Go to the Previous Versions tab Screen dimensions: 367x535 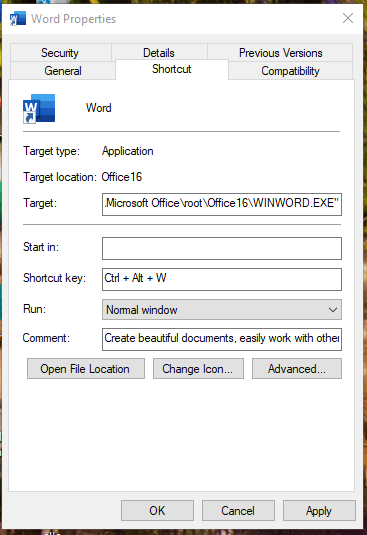point(280,53)
